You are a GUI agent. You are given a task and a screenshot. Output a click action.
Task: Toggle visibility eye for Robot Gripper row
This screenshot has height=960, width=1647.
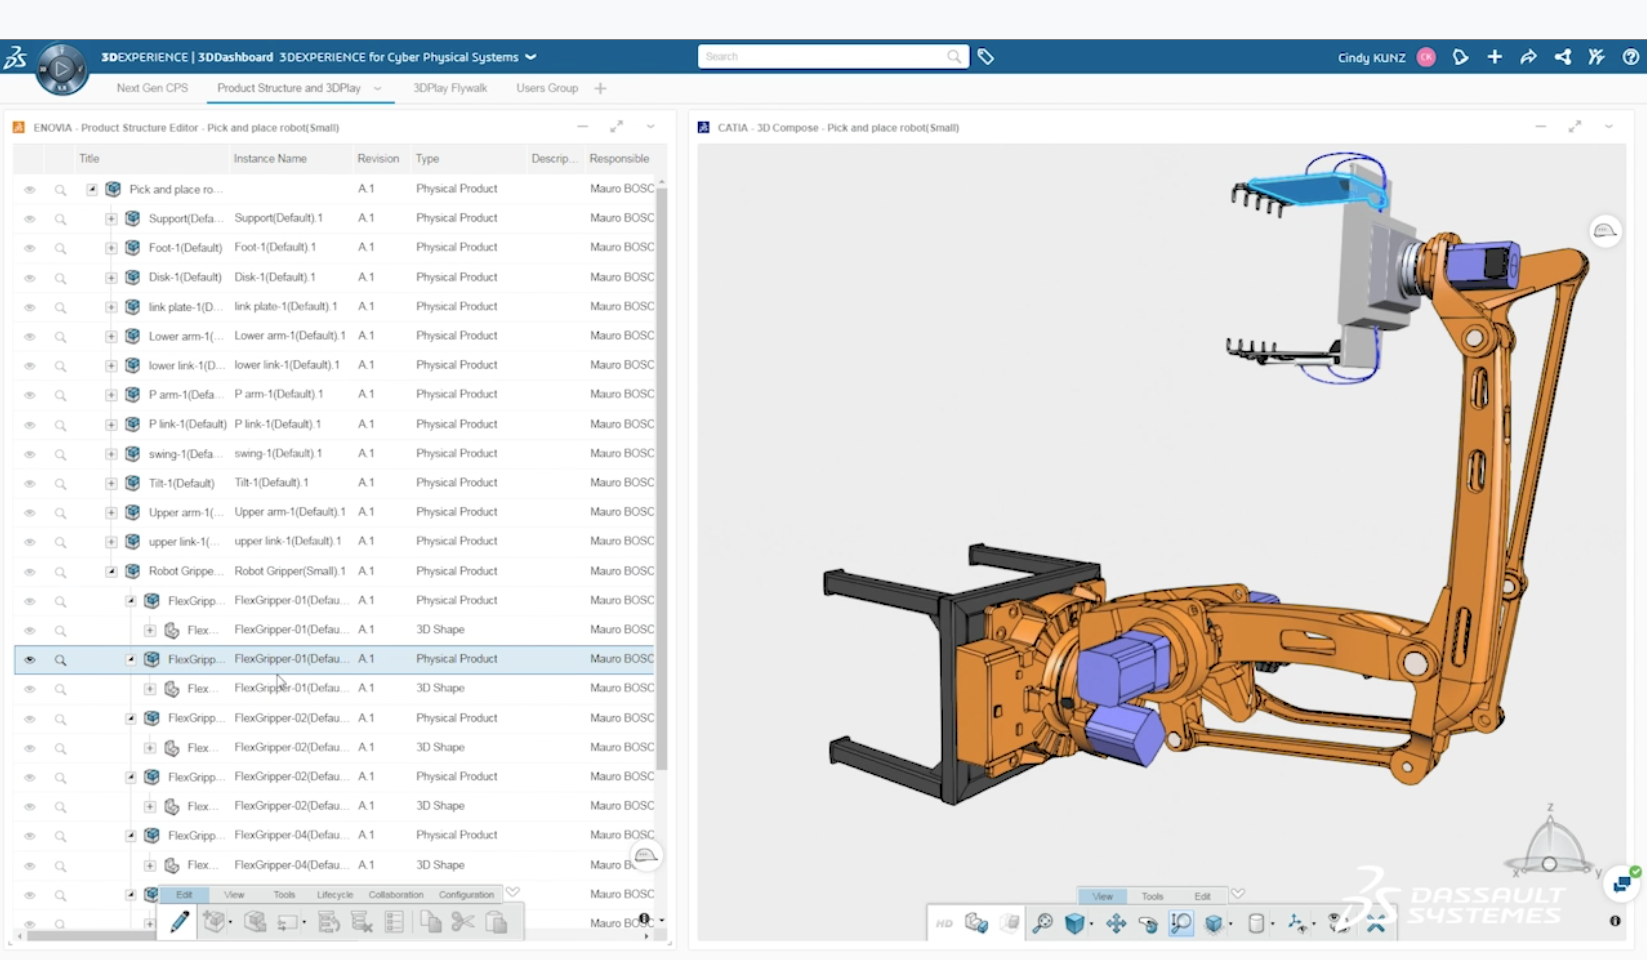tap(29, 571)
